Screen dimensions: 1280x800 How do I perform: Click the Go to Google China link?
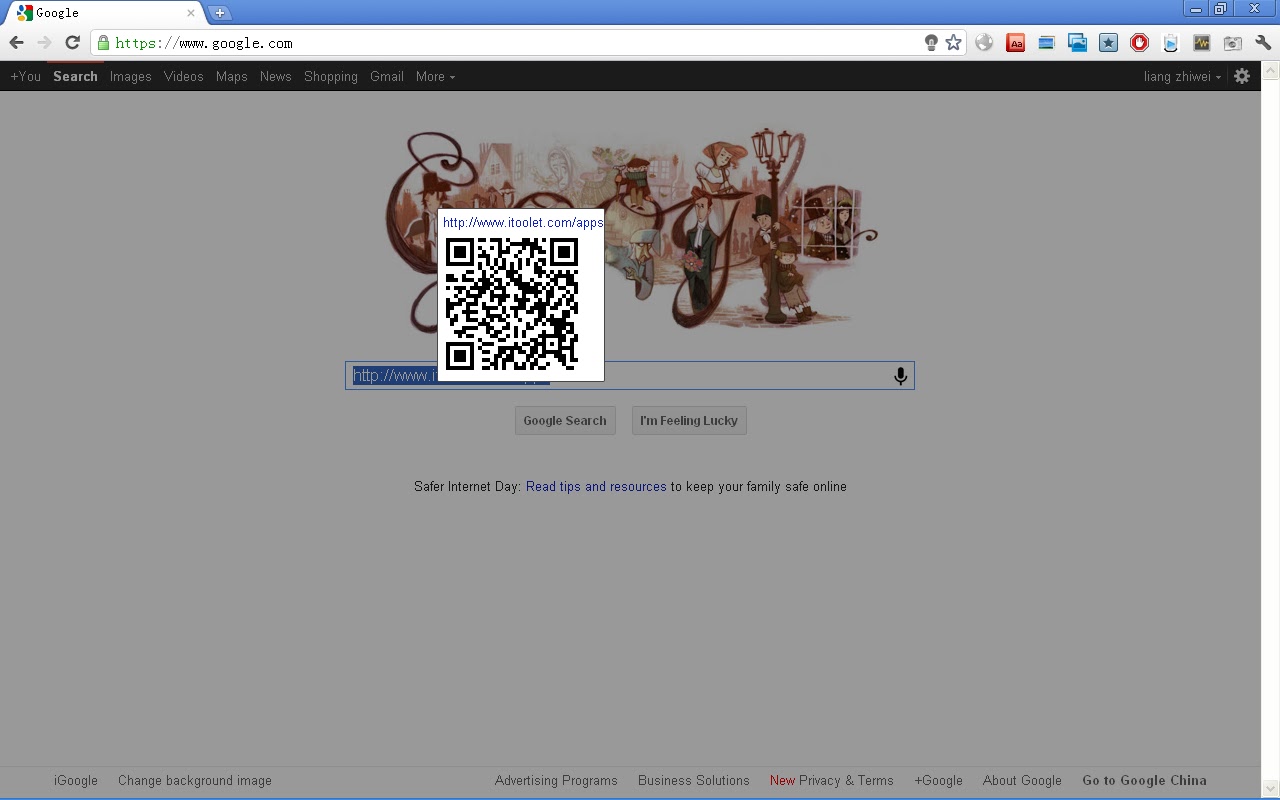coord(1144,780)
